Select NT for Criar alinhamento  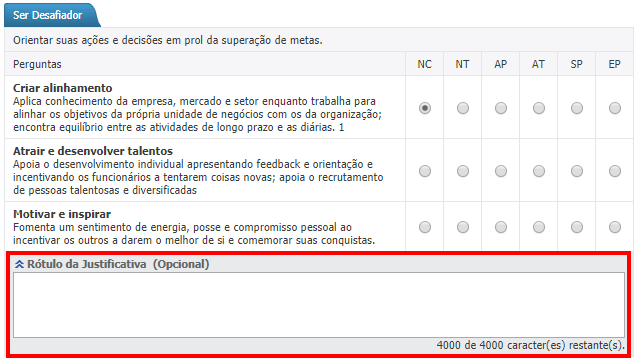click(463, 108)
